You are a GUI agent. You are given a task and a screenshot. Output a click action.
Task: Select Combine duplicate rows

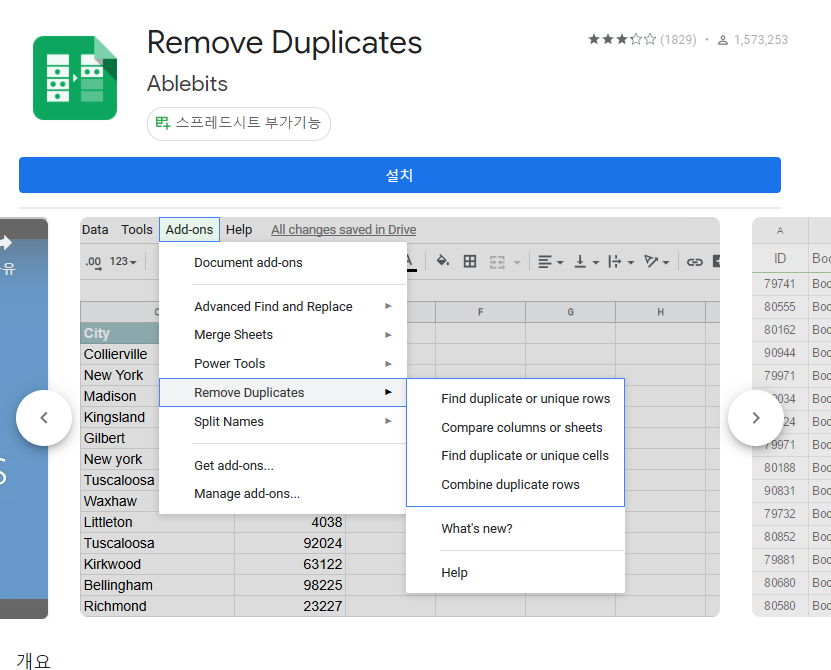[516, 484]
